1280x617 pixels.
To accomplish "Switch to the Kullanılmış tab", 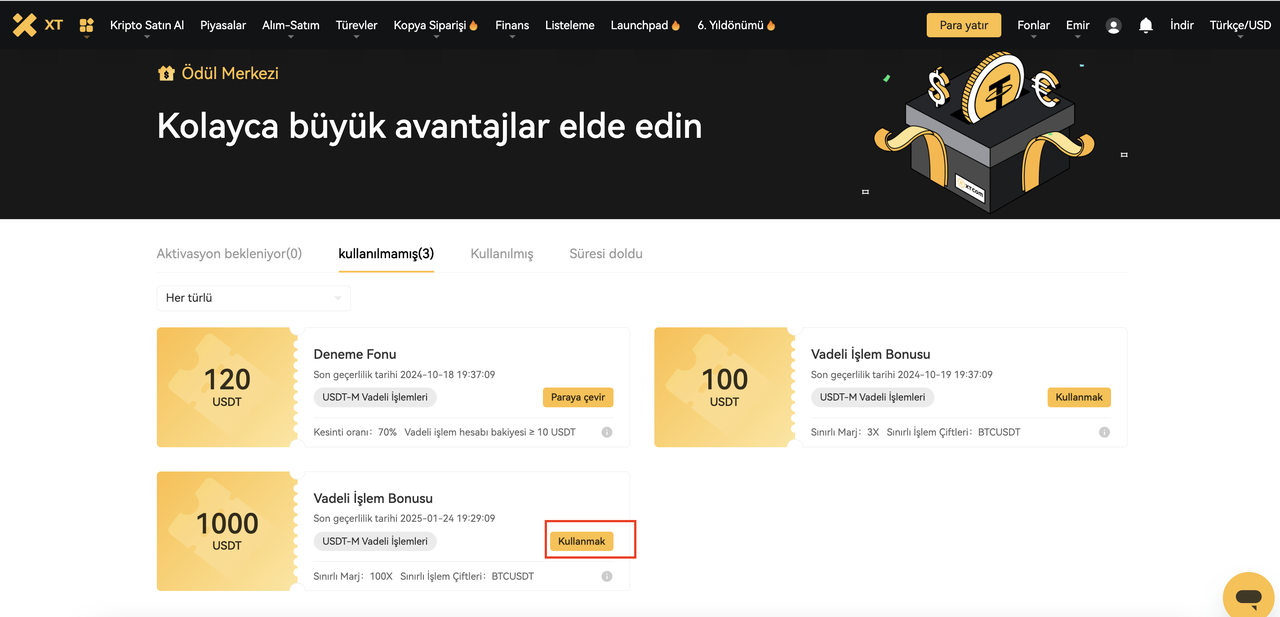I will click(502, 254).
